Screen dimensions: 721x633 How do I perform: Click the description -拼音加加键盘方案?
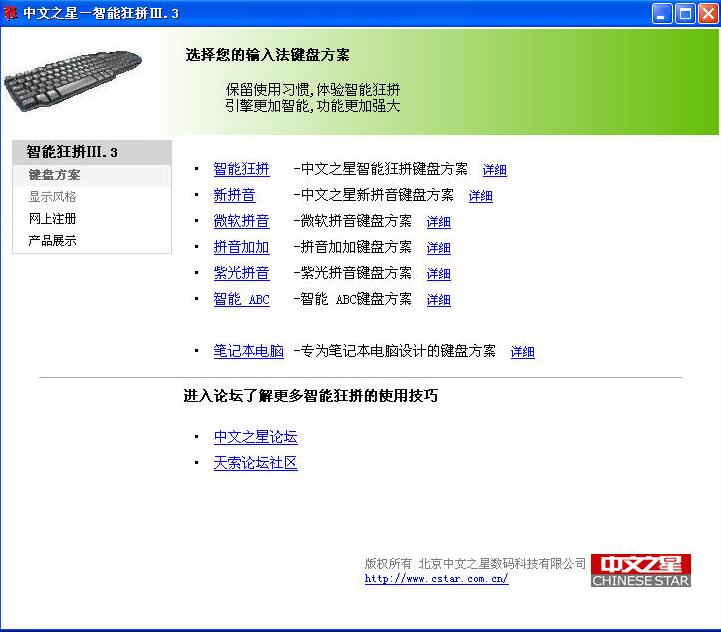click(353, 247)
